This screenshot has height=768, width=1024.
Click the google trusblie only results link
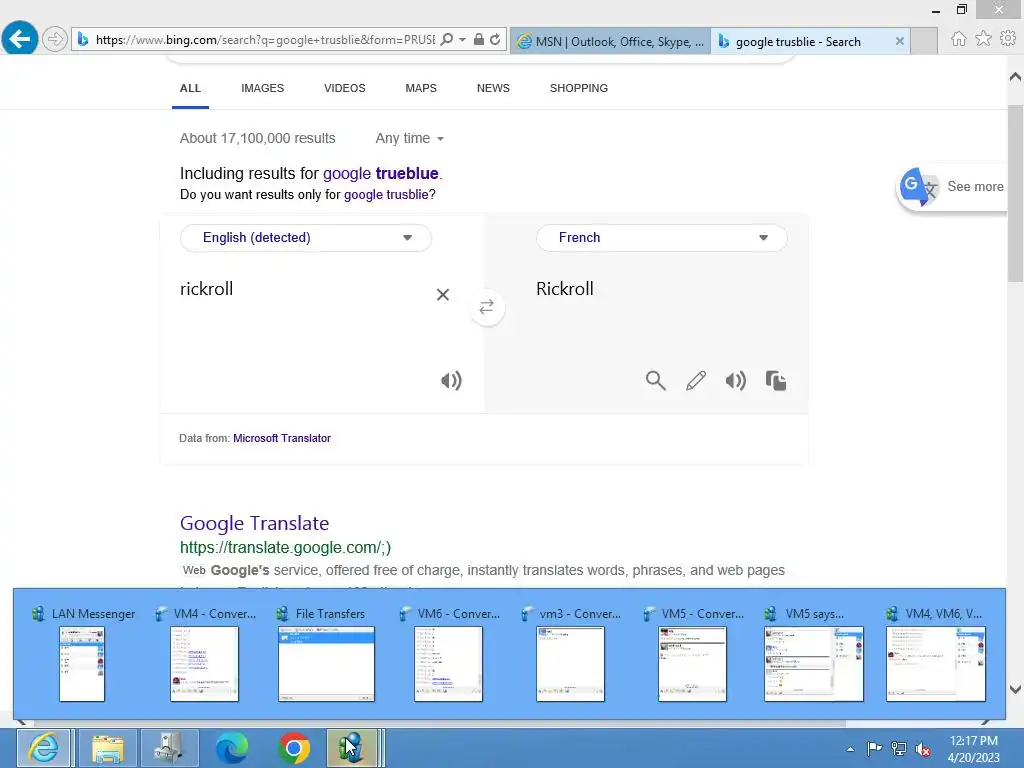(386, 195)
